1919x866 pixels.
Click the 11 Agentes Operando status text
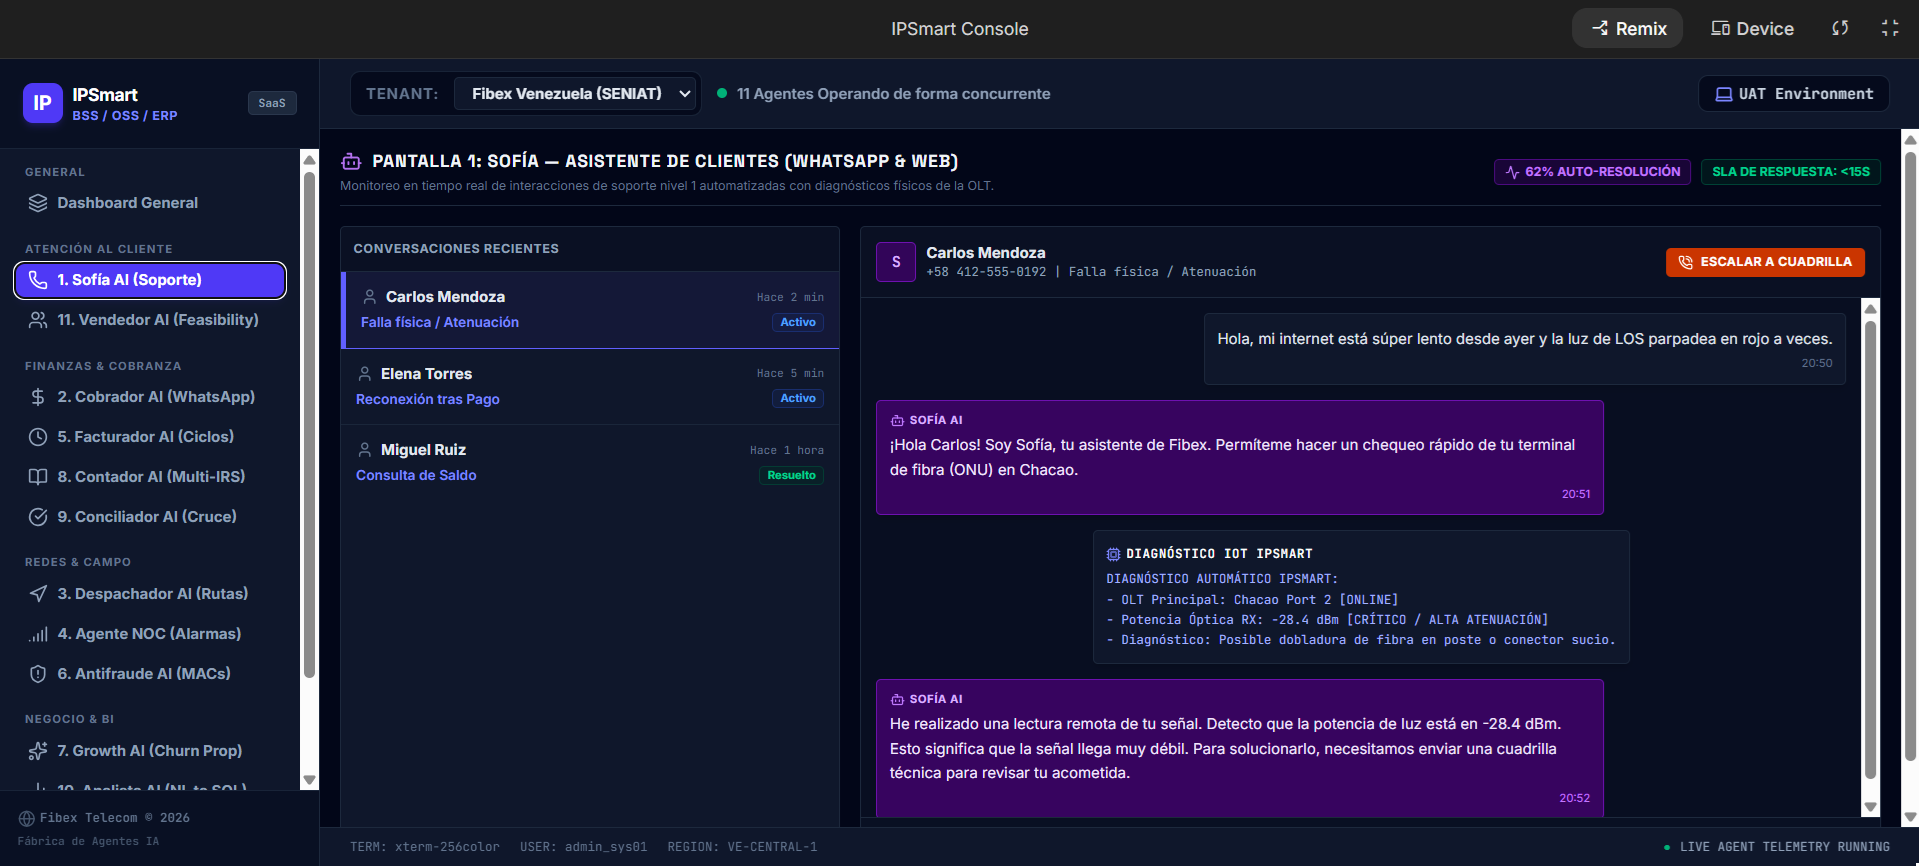pyautogui.click(x=893, y=94)
